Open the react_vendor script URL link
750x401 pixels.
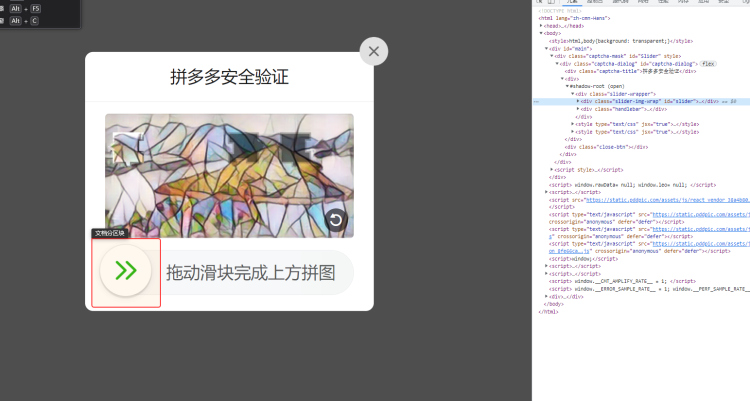click(x=668, y=200)
